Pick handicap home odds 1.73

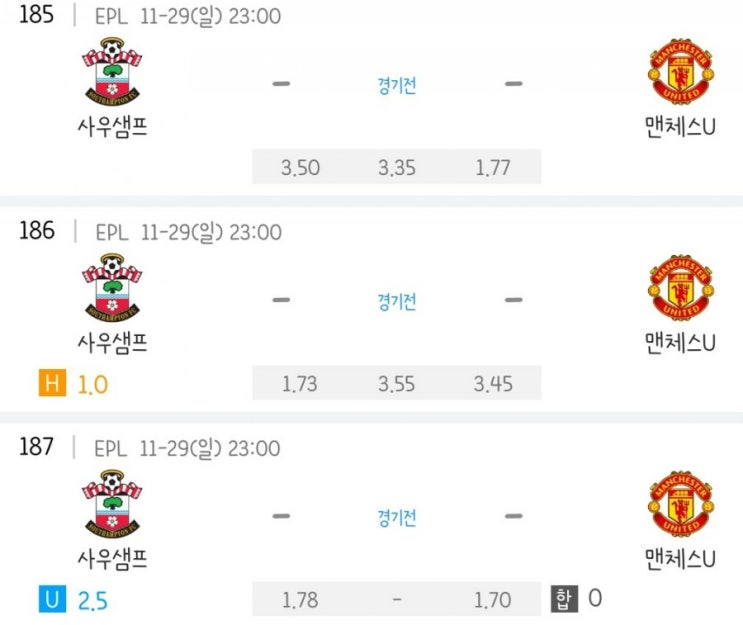click(x=301, y=384)
